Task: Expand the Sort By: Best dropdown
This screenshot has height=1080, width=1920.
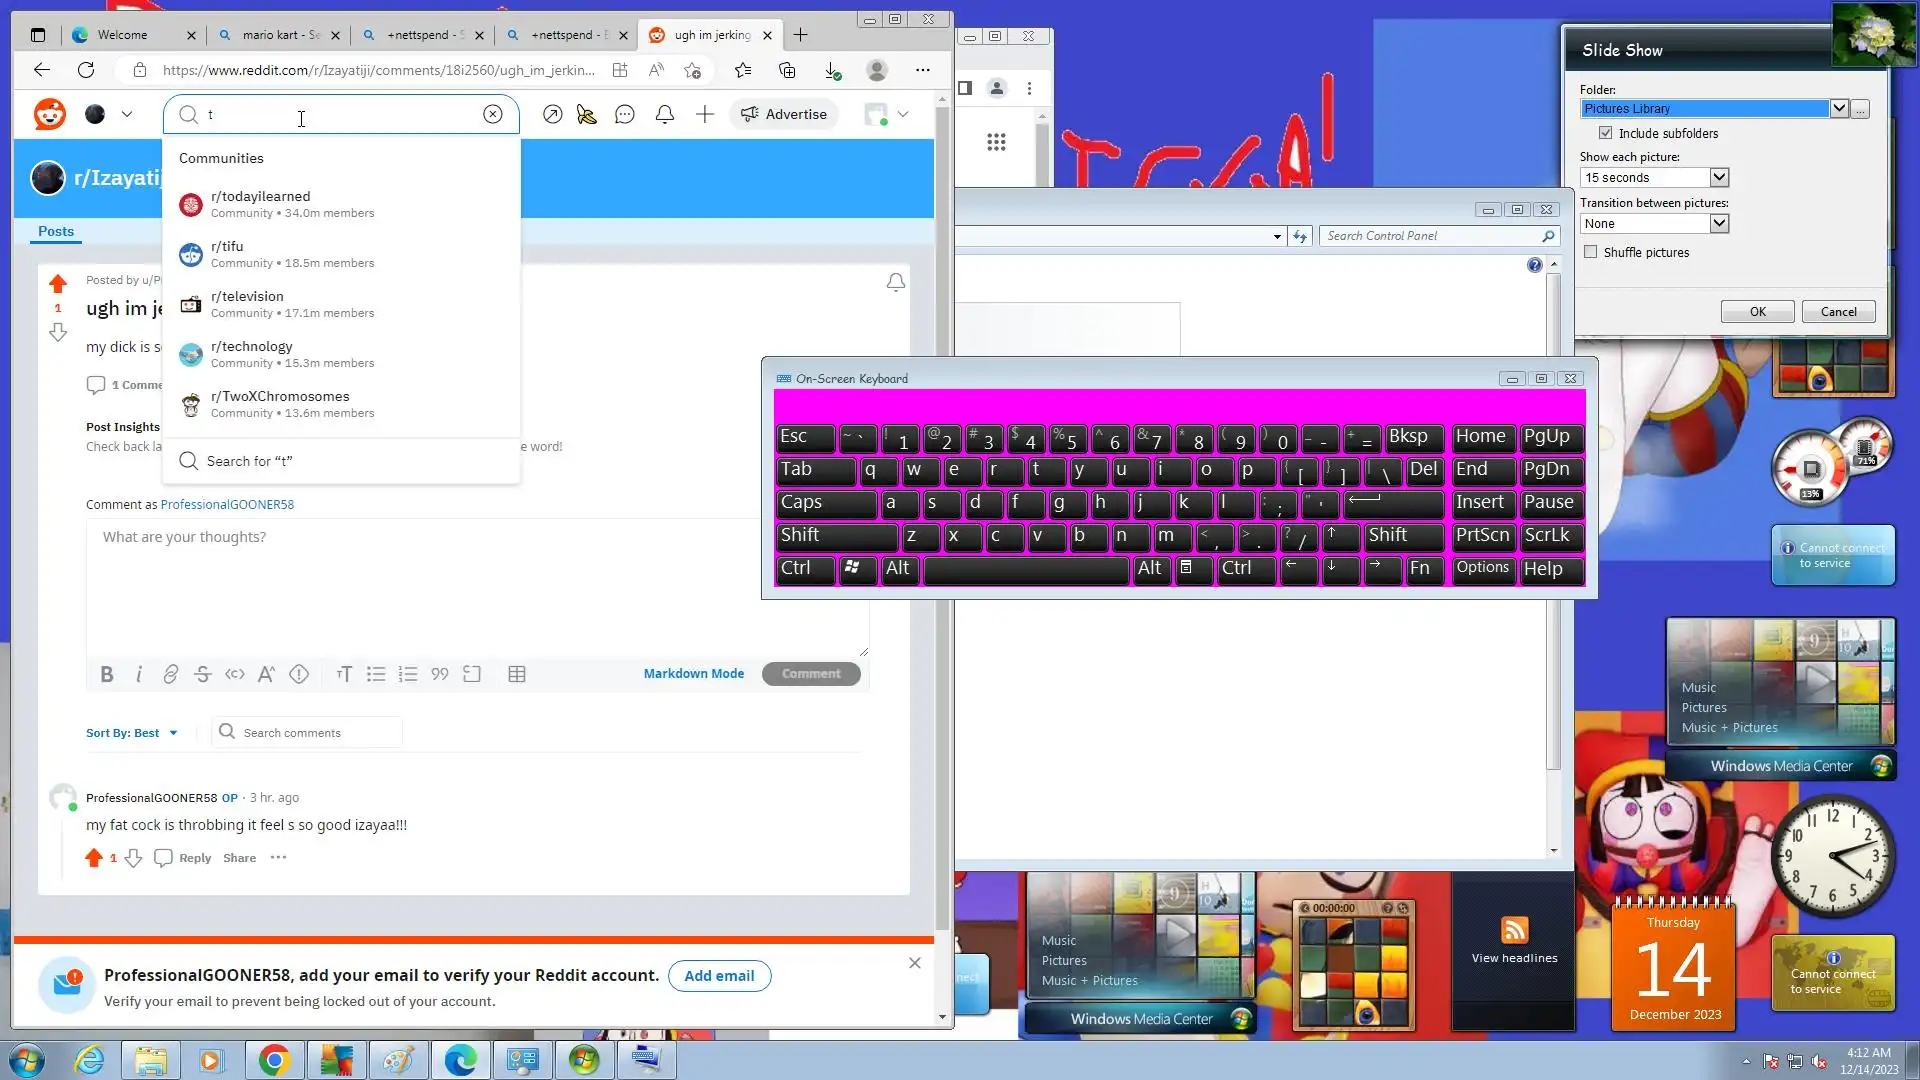Action: (x=132, y=733)
